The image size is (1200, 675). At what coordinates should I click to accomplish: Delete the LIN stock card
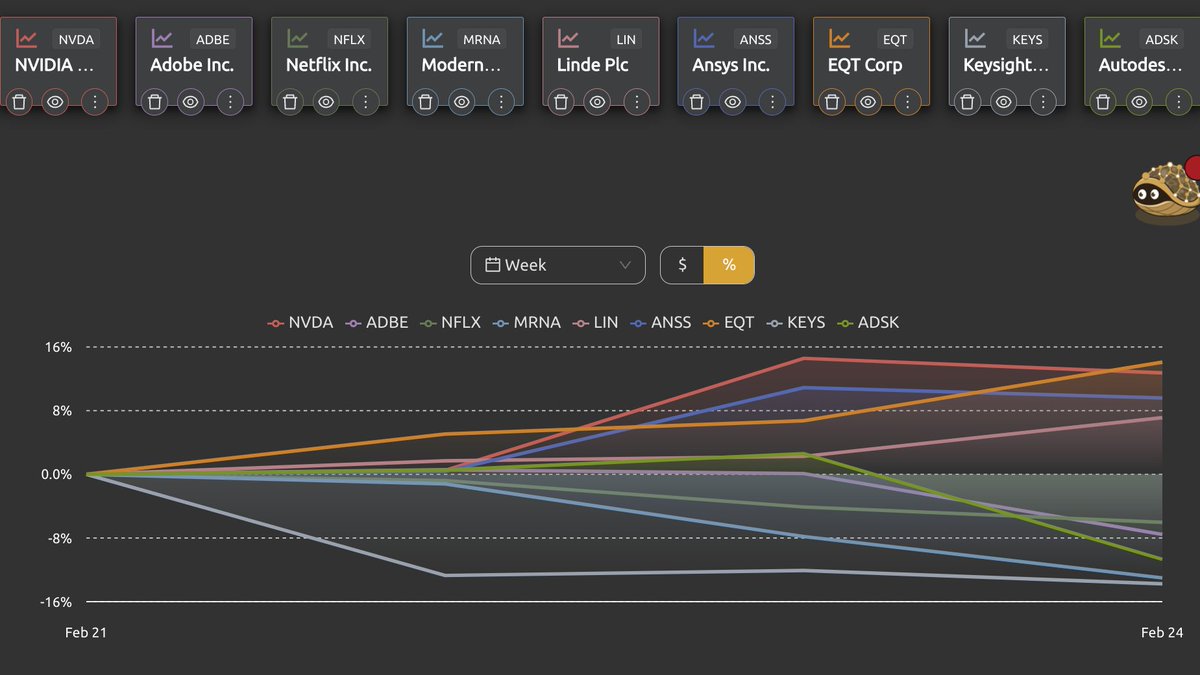point(561,102)
